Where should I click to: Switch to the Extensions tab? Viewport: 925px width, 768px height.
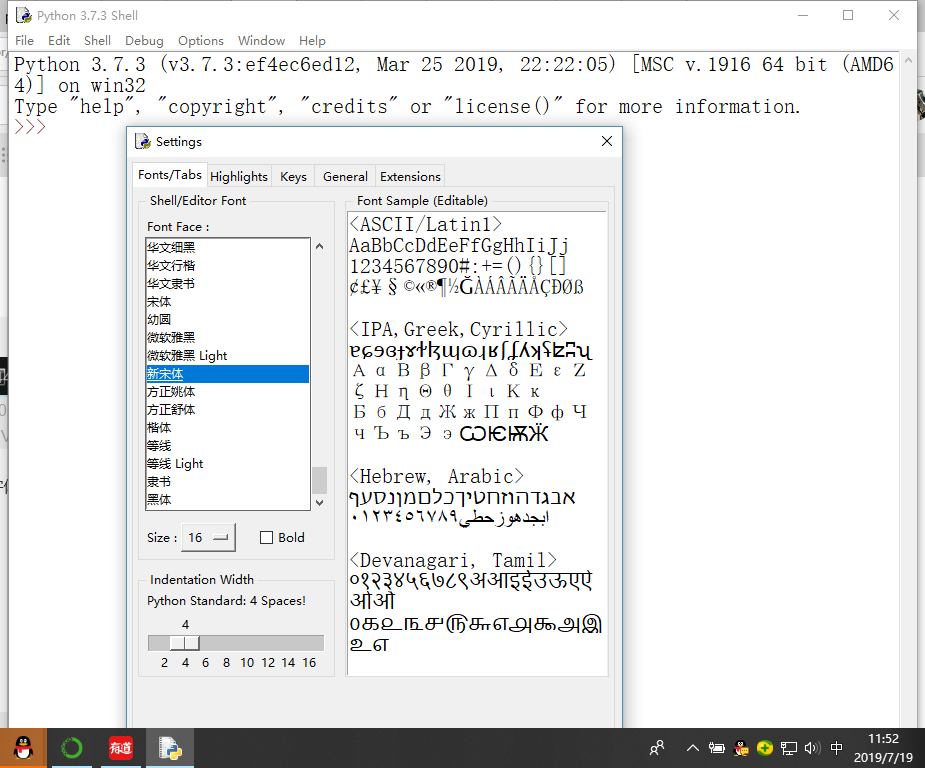(x=410, y=176)
